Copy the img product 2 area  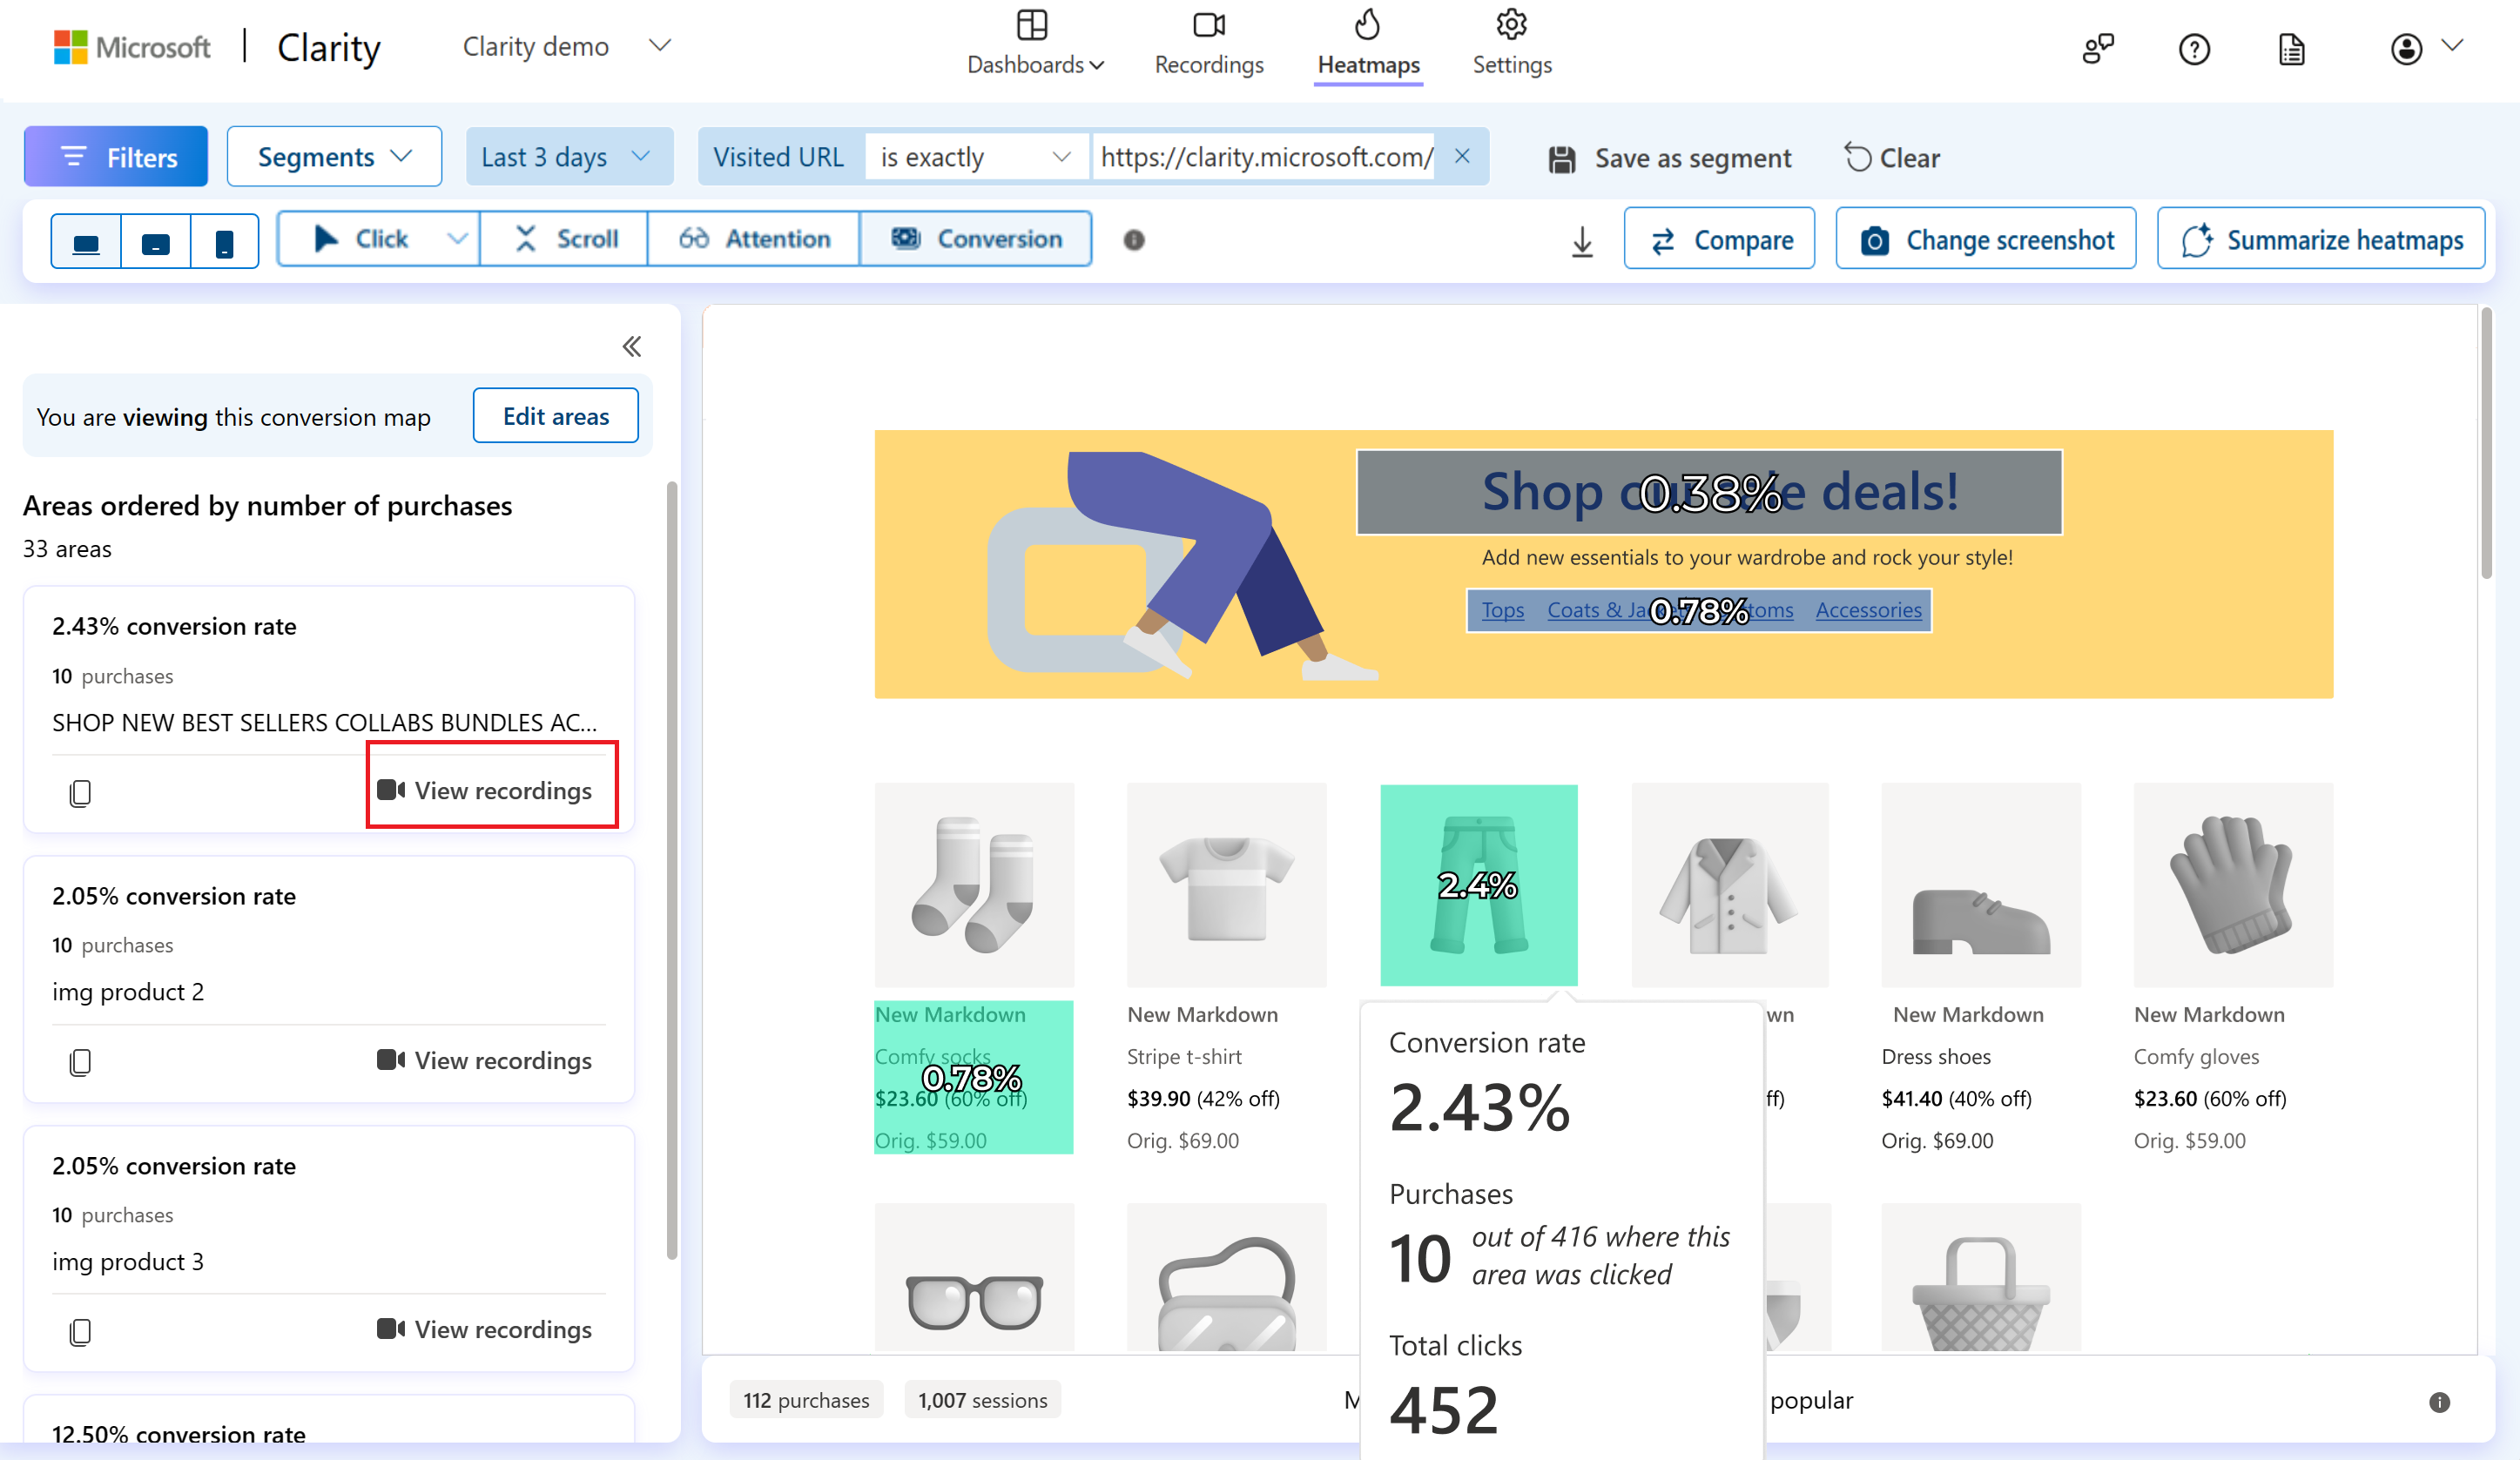click(x=80, y=1062)
